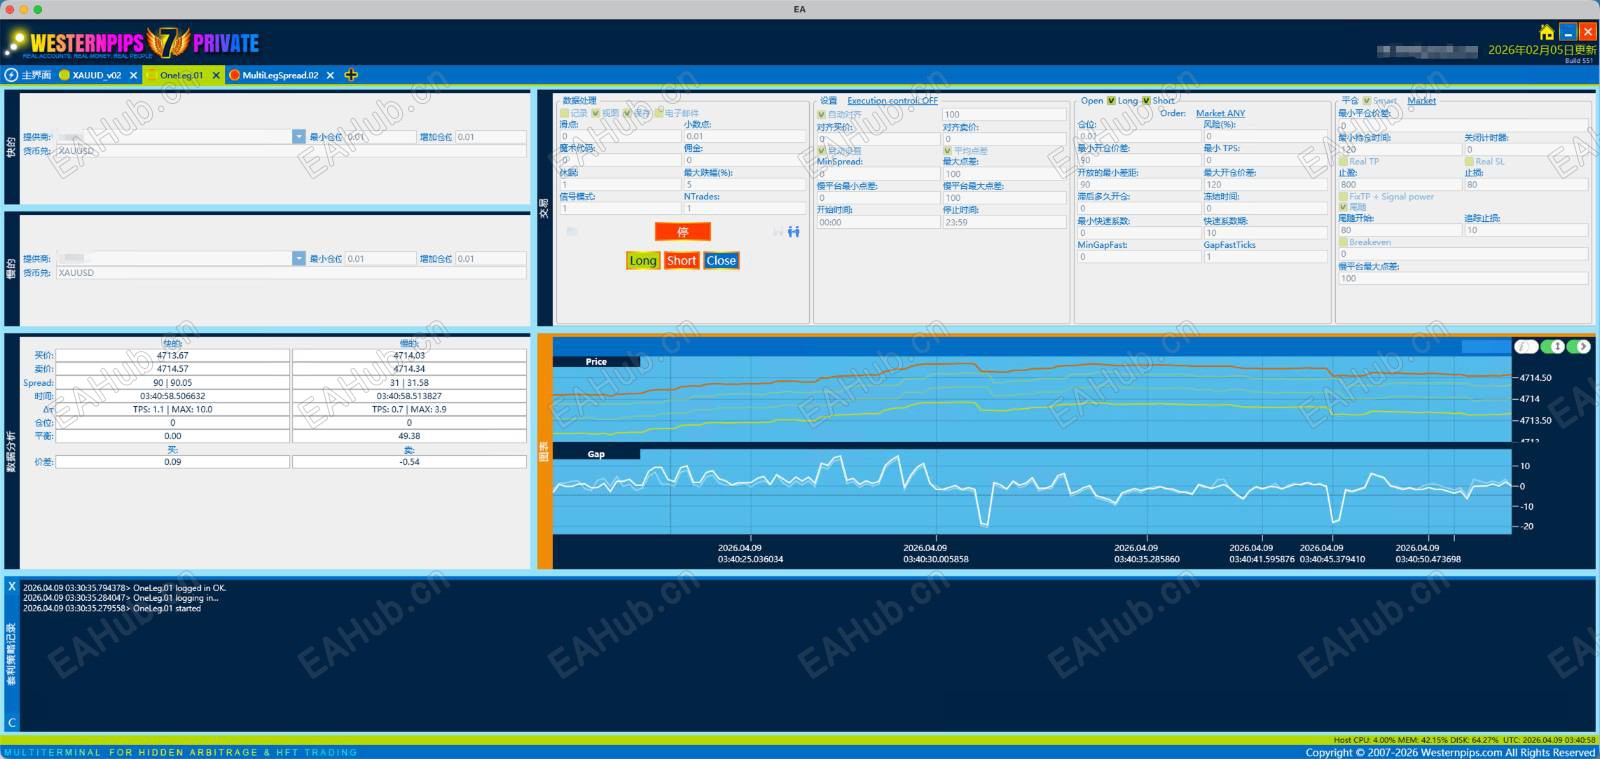Viewport: 1600px width, 759px height.
Task: Click the MinGapFast input field
Action: click(x=1139, y=257)
